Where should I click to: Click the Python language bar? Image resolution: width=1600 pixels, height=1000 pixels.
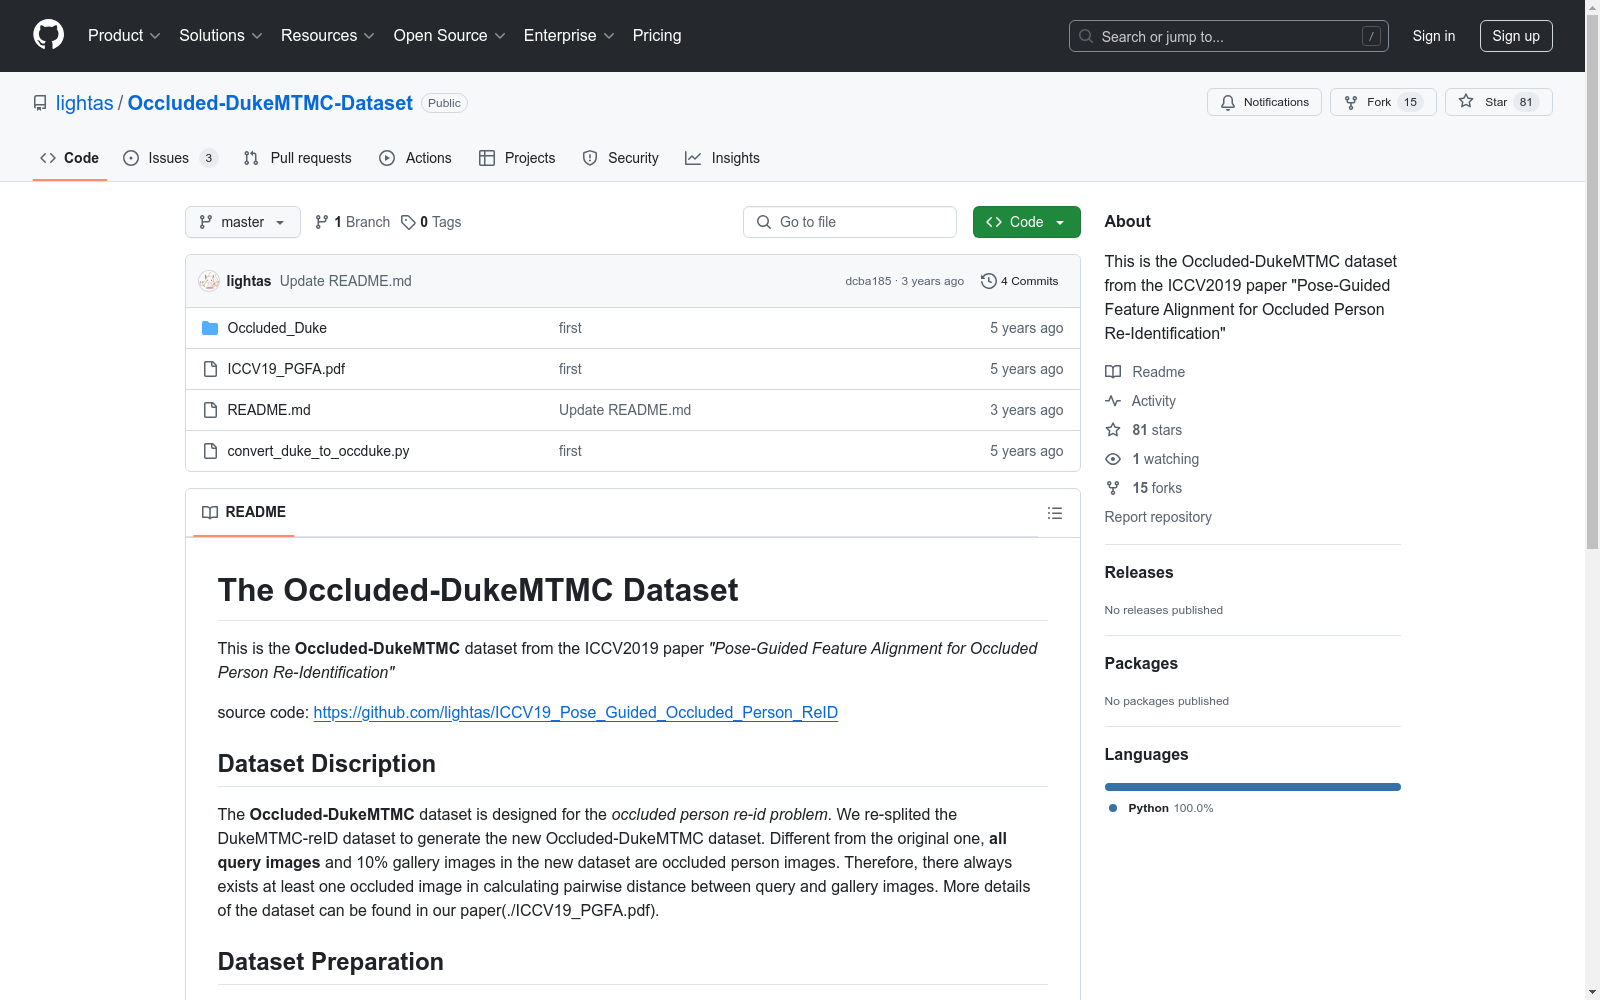click(x=1253, y=787)
